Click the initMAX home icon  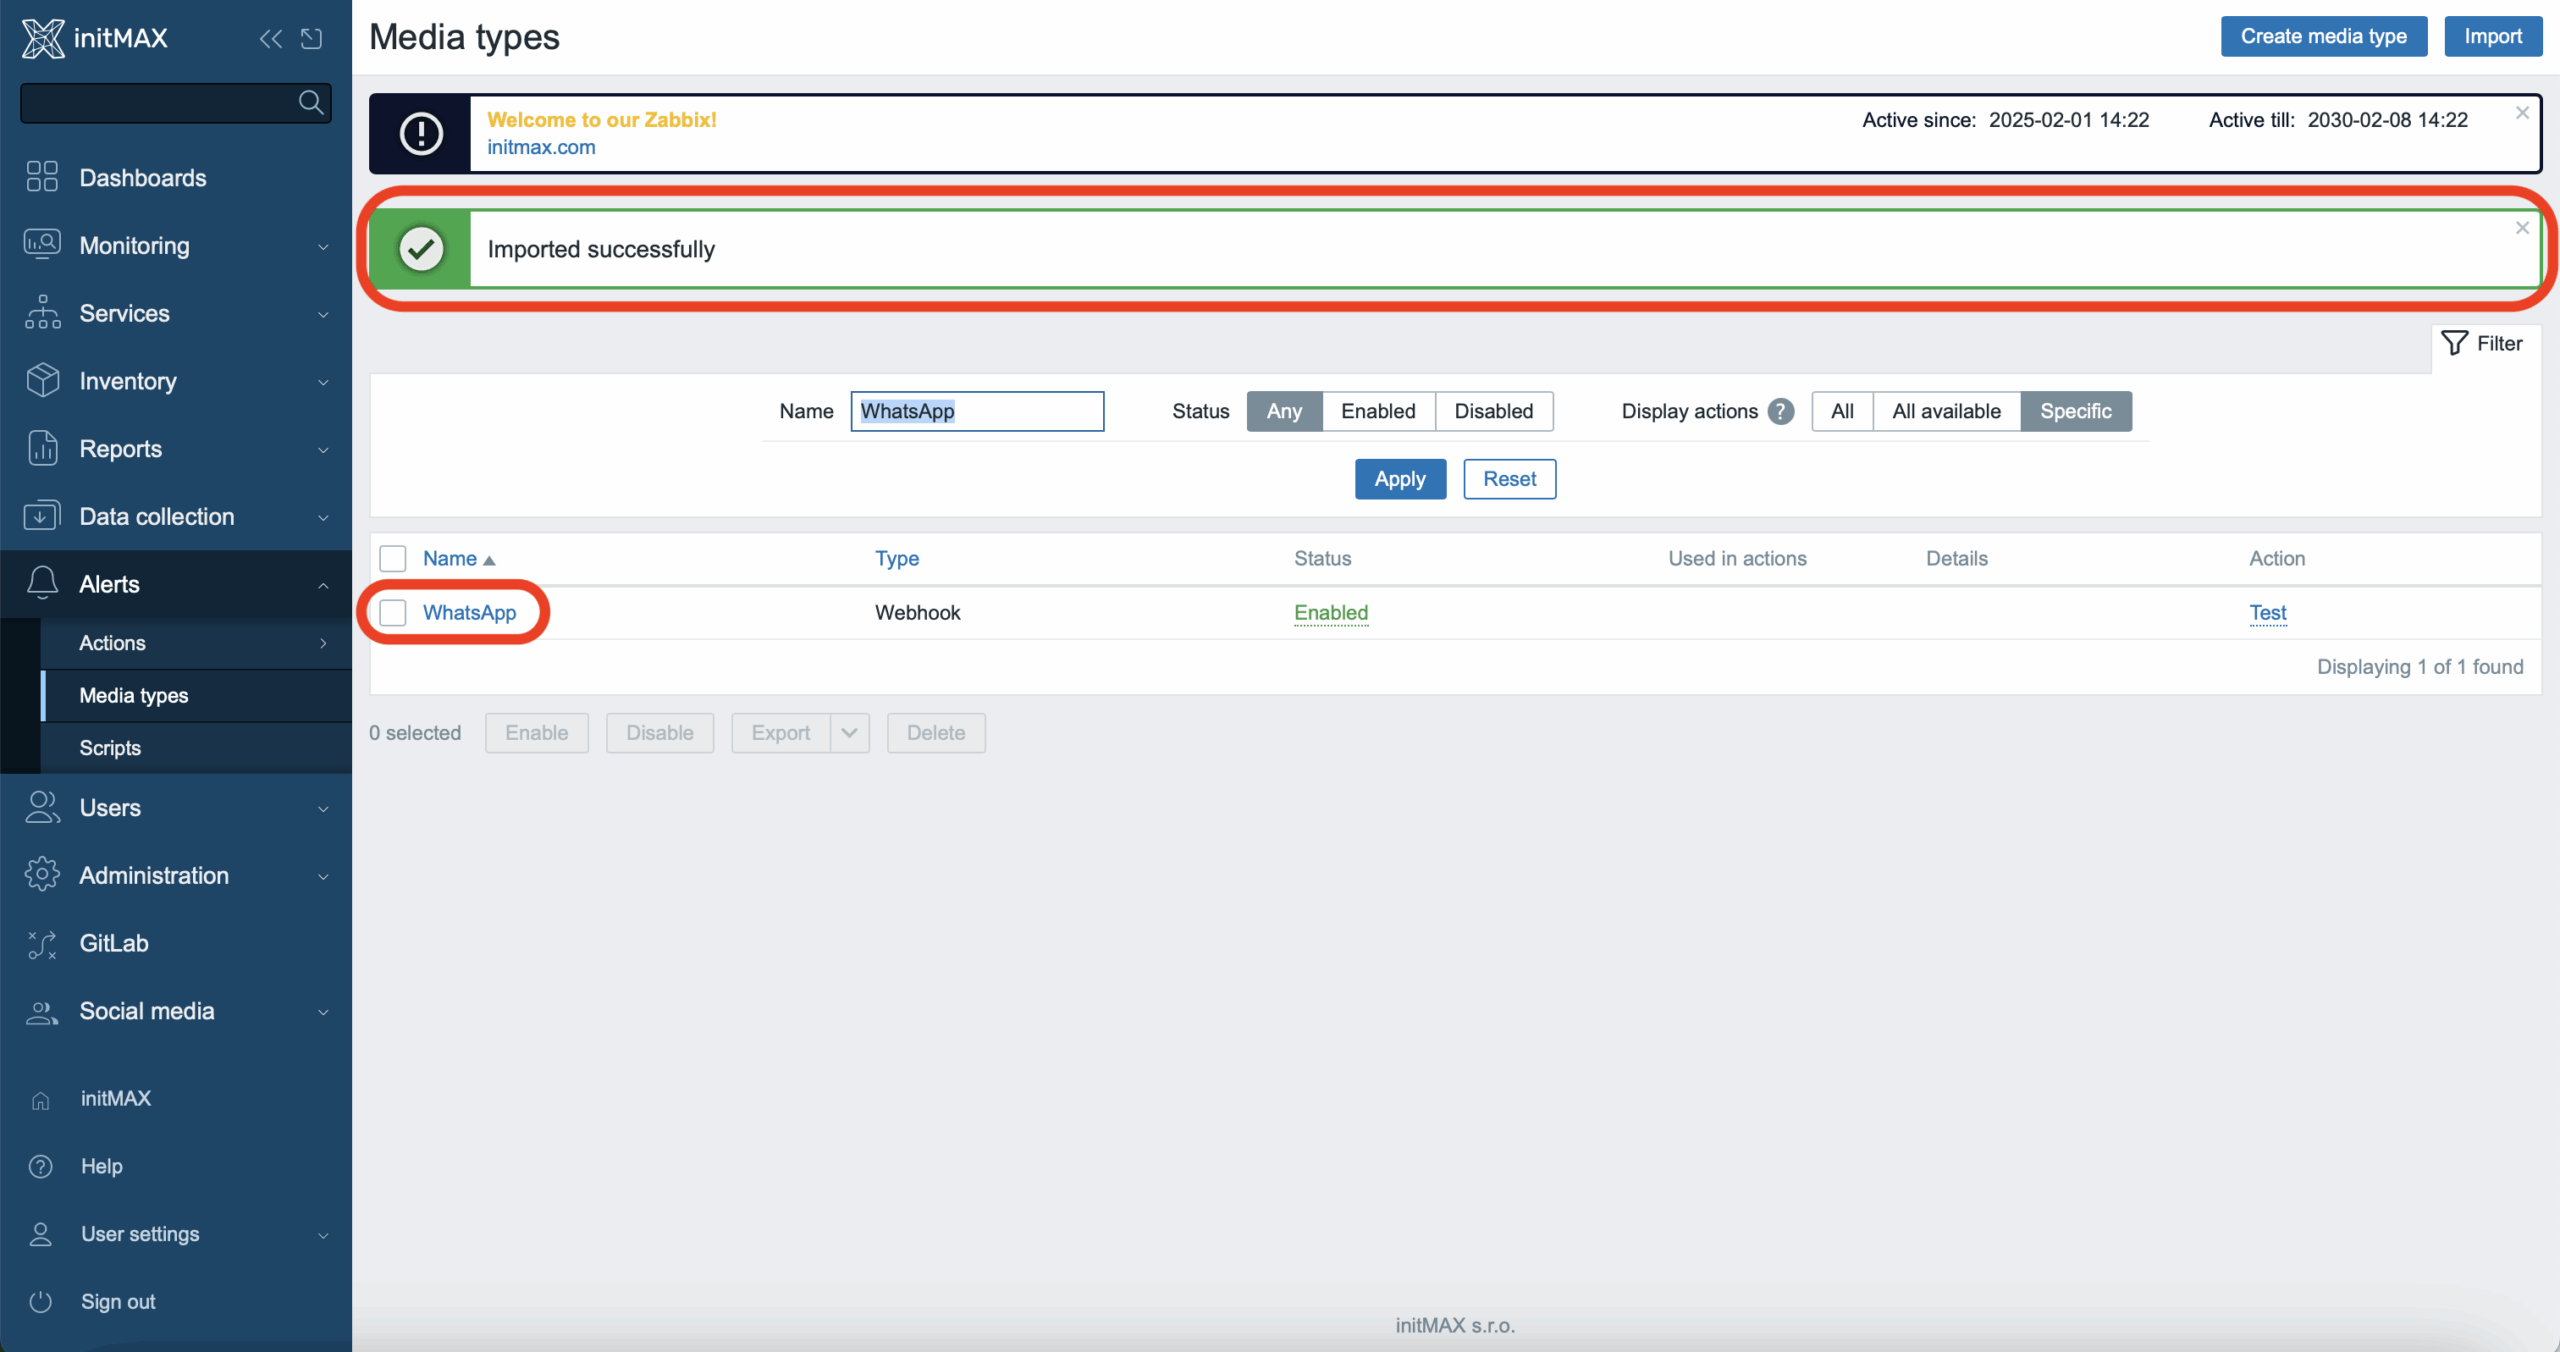coord(41,1099)
